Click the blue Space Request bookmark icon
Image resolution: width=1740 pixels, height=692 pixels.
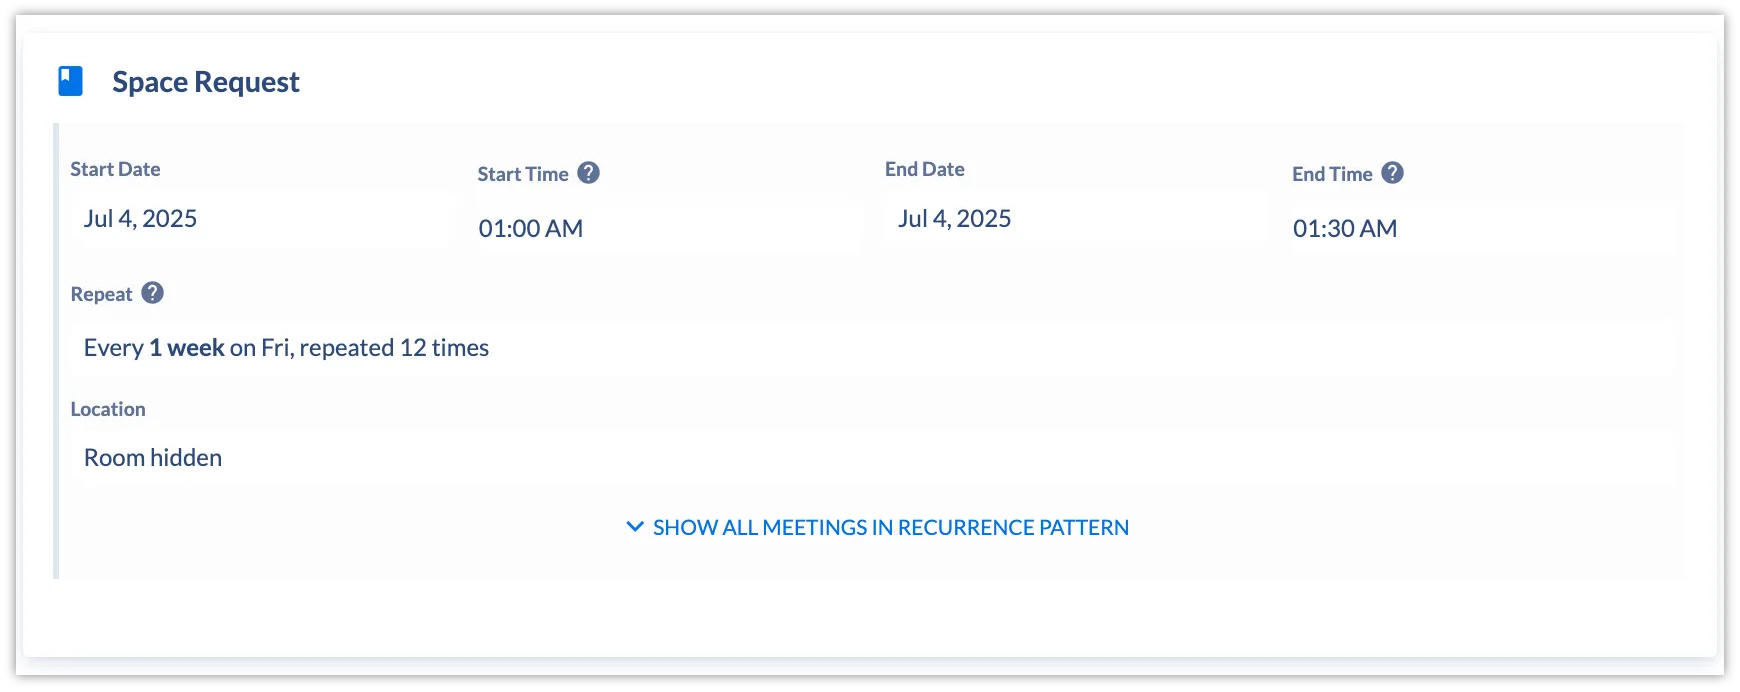tap(70, 81)
